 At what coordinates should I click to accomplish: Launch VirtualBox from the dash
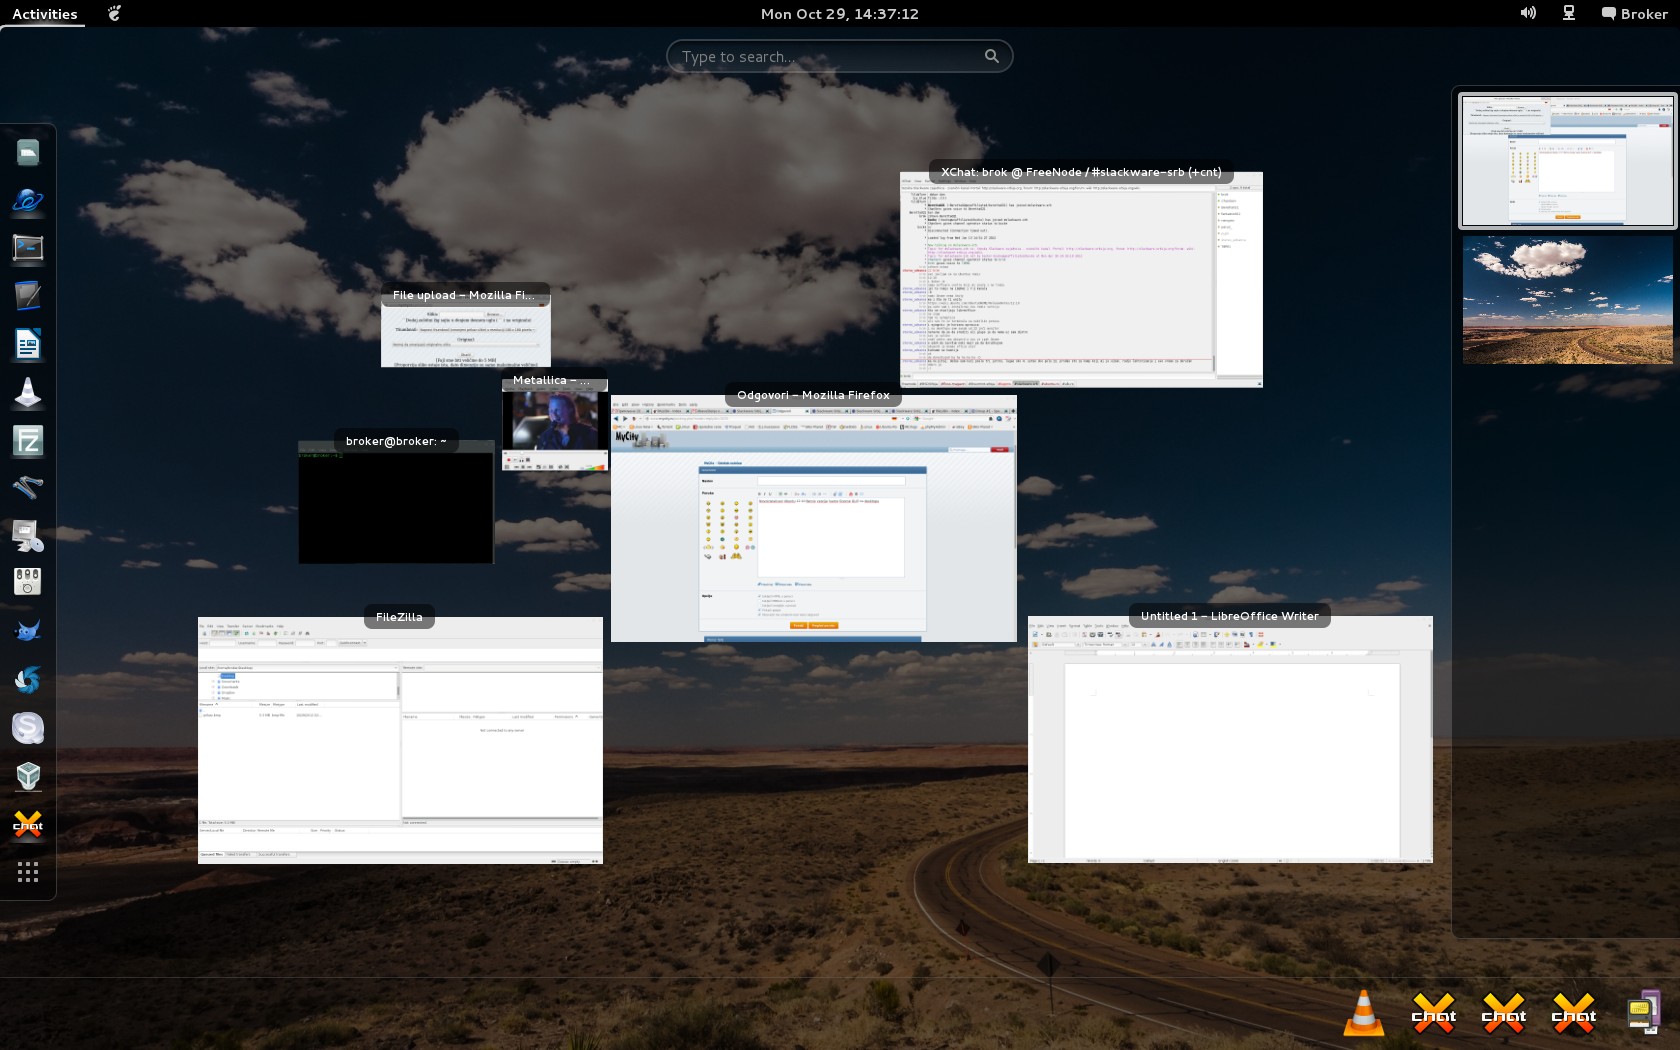(x=28, y=776)
